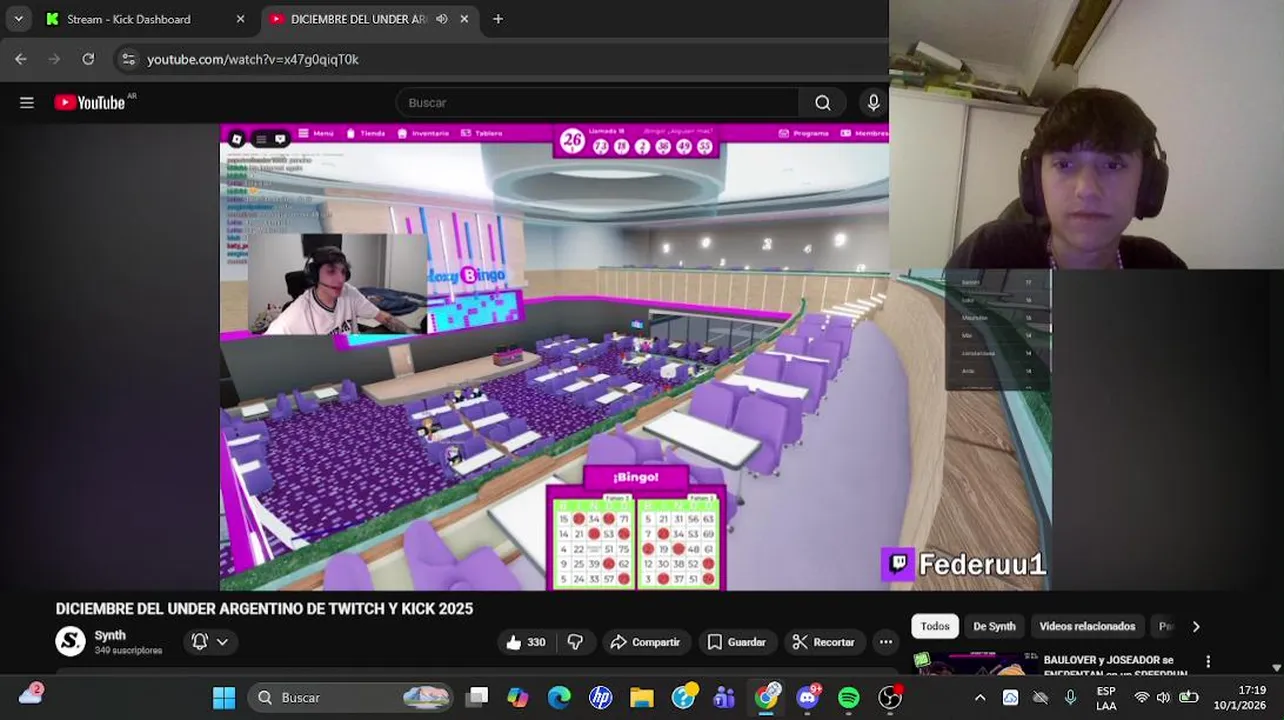Select the Videos relacionados chip
This screenshot has width=1284, height=720.
tap(1087, 626)
